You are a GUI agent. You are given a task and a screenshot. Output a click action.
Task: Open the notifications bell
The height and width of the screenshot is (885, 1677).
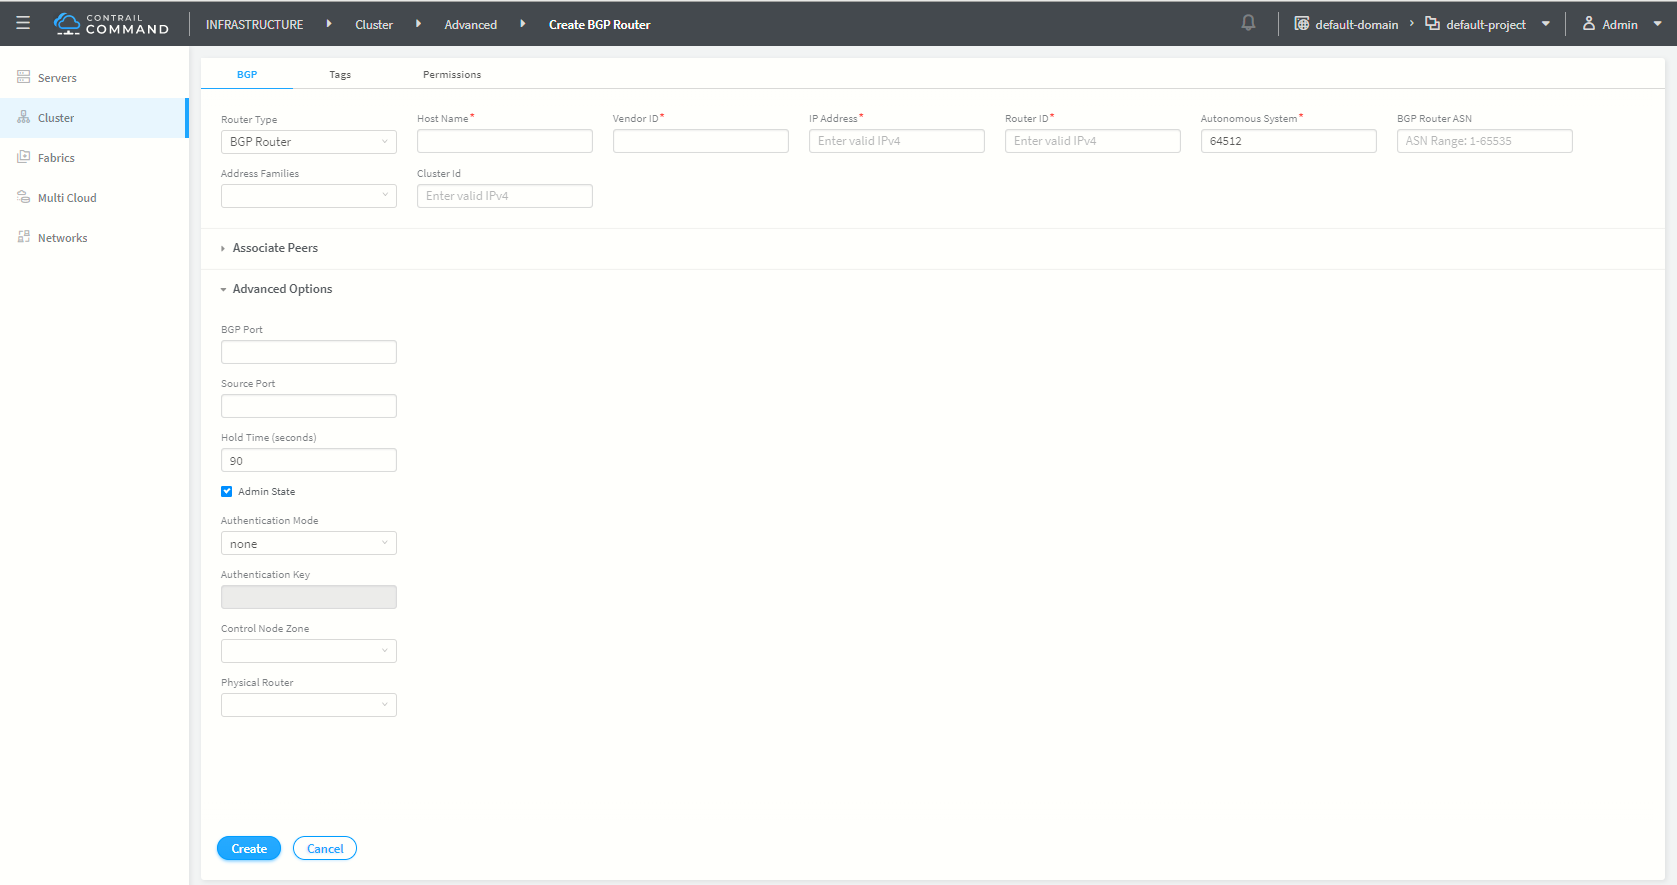[1248, 23]
